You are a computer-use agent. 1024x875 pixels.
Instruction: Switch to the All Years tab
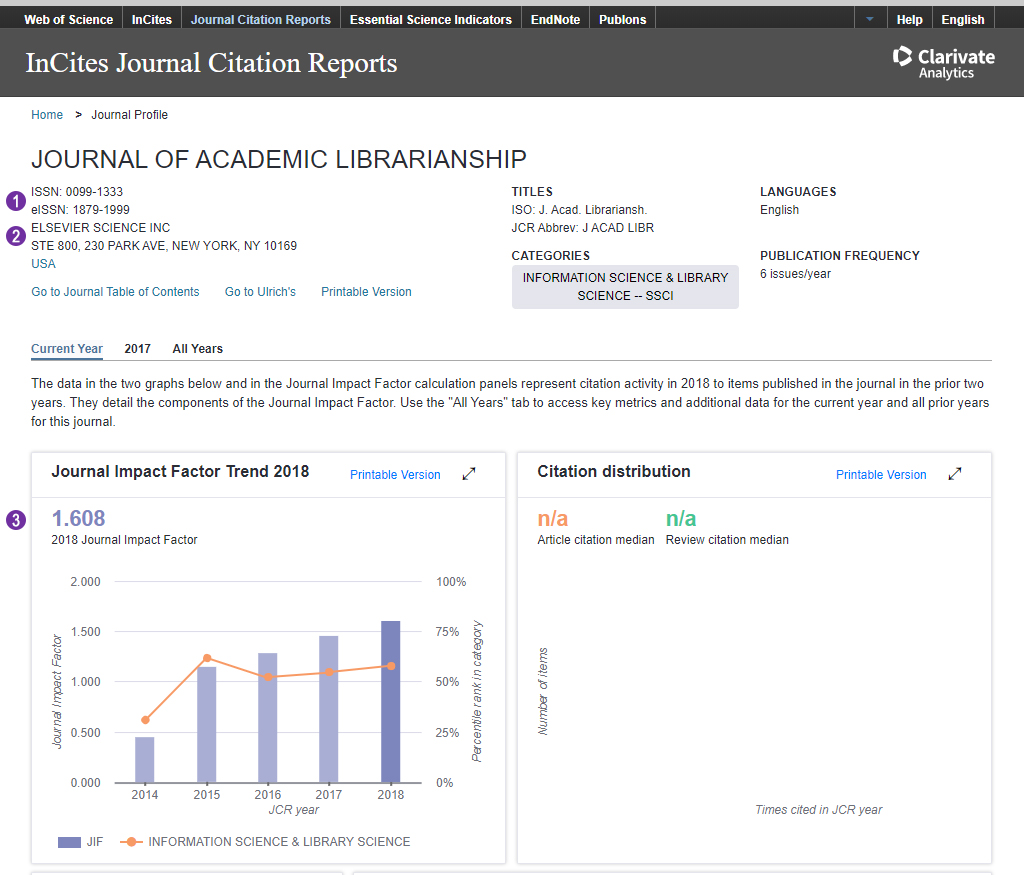tap(197, 349)
